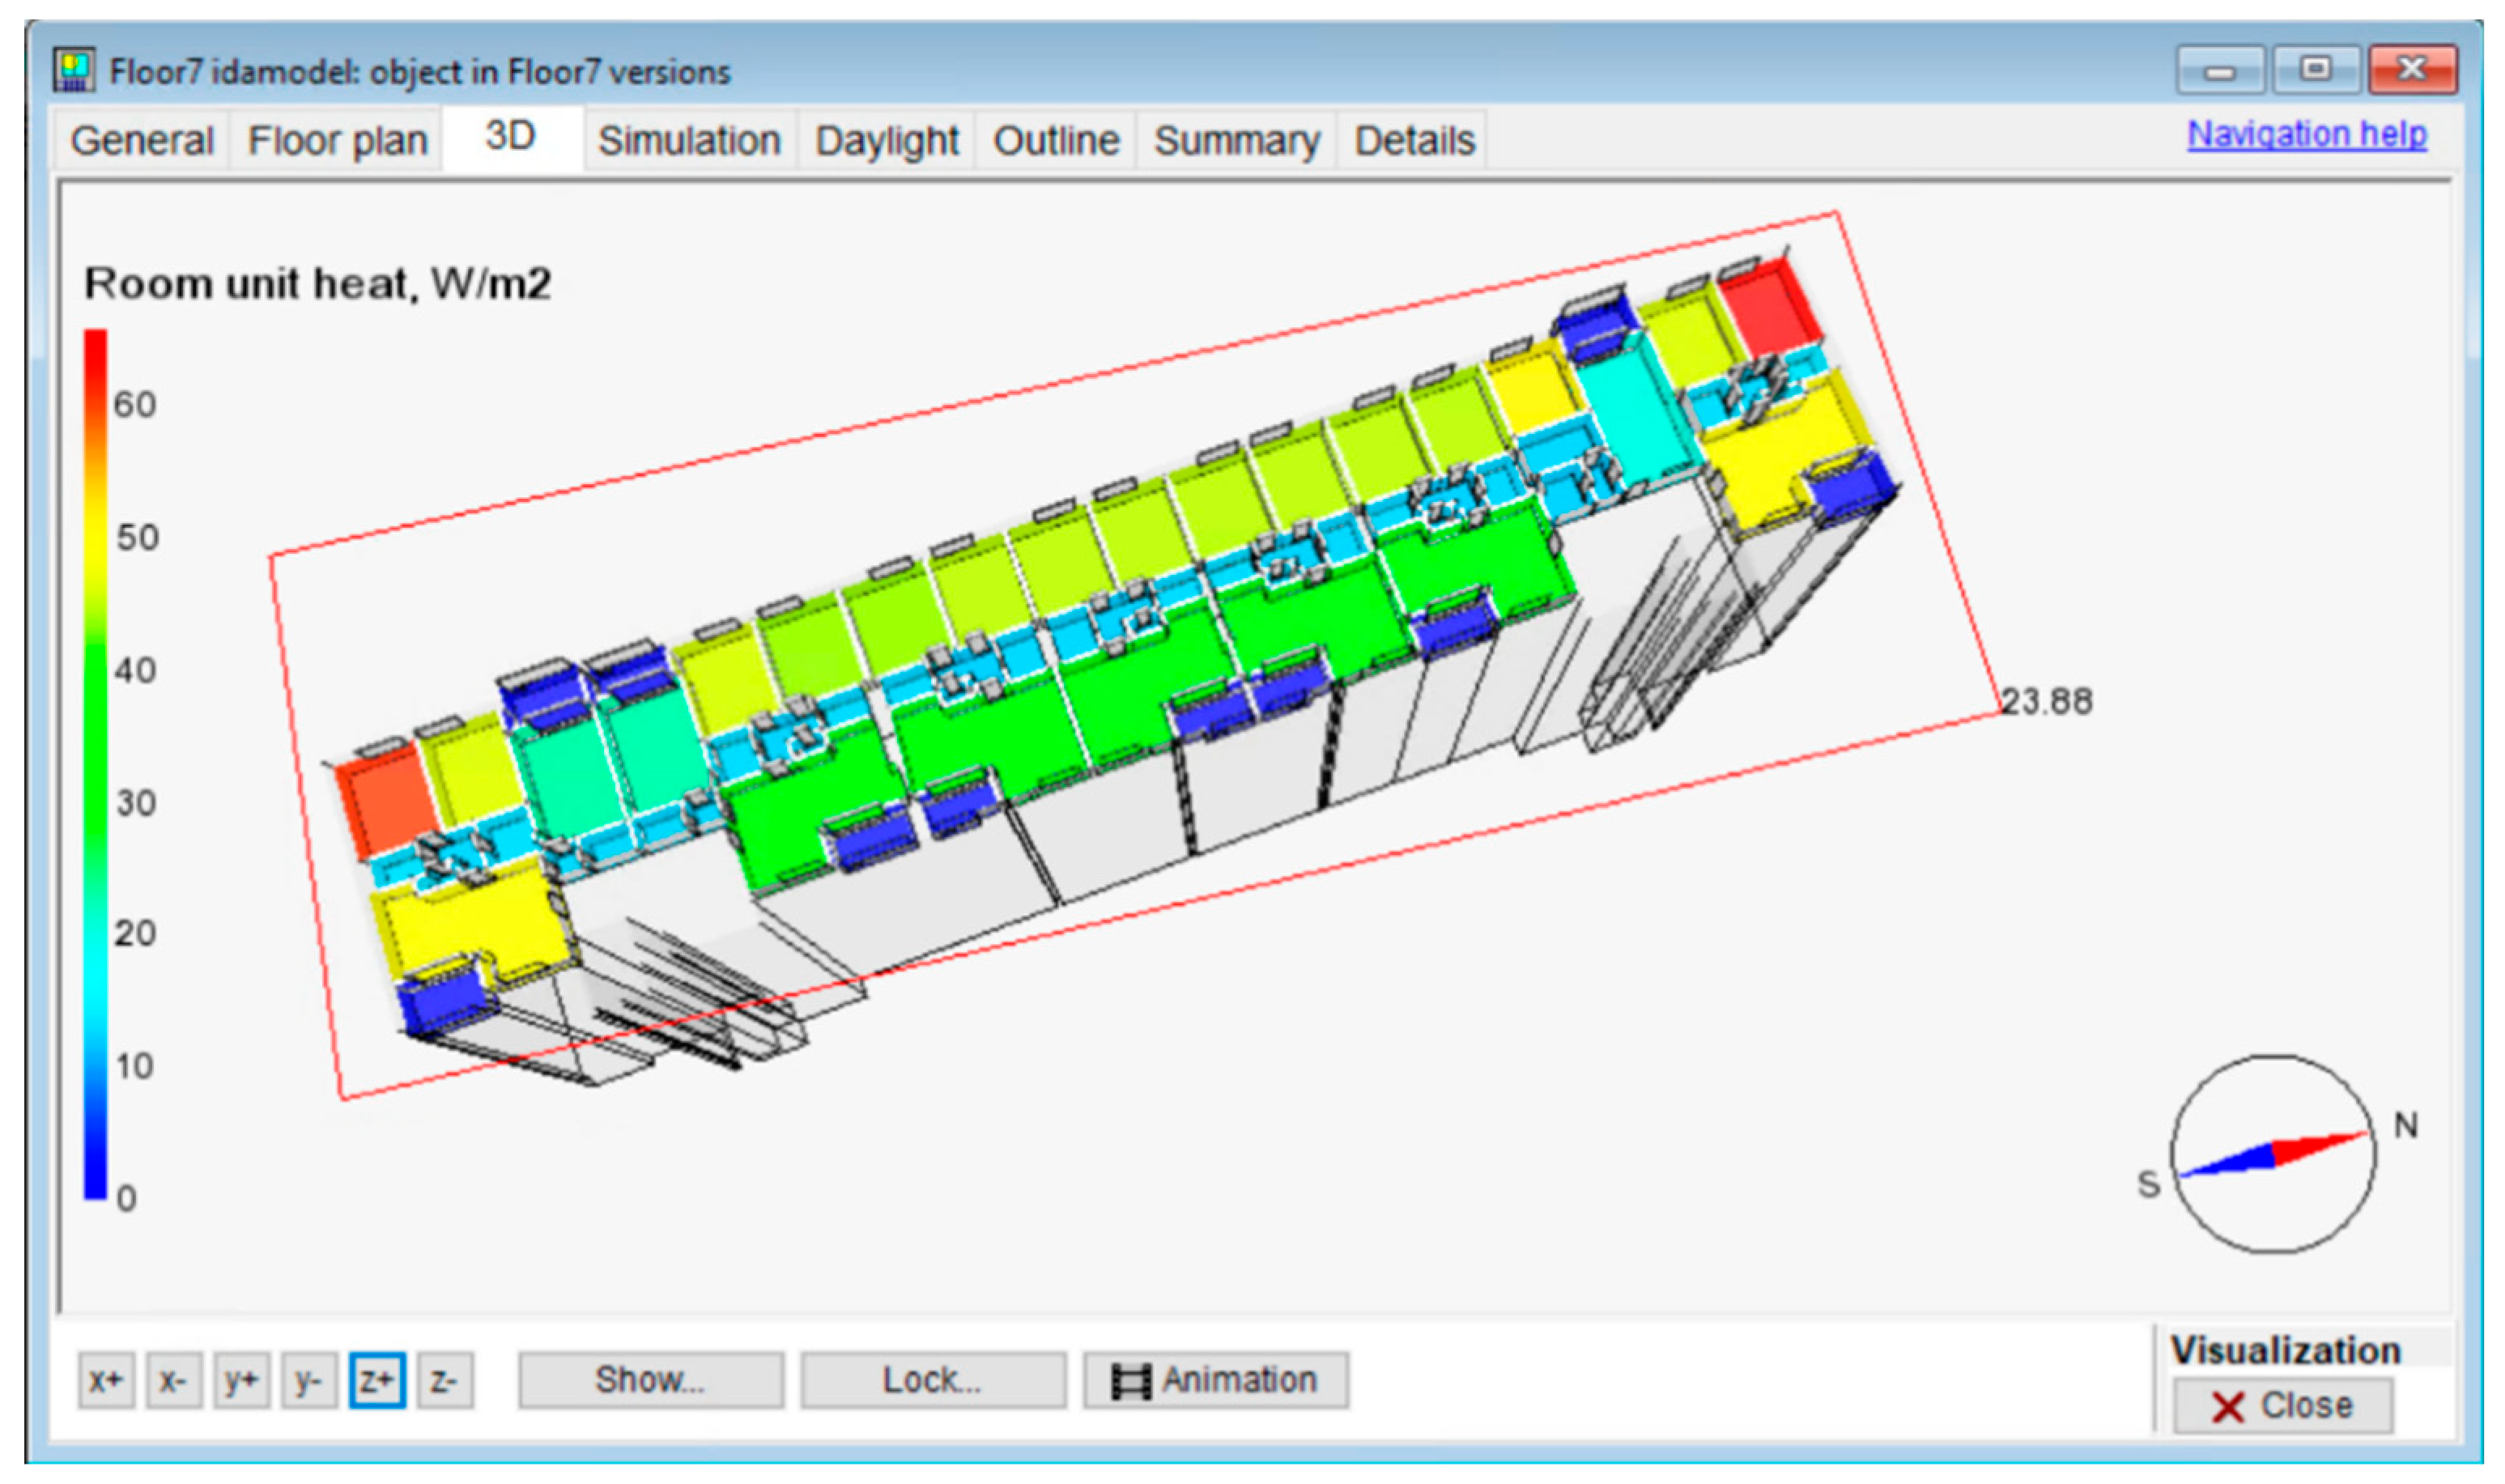This screenshot has height=1484, width=2505.
Task: Switch to the Outline tab
Action: 1056,141
